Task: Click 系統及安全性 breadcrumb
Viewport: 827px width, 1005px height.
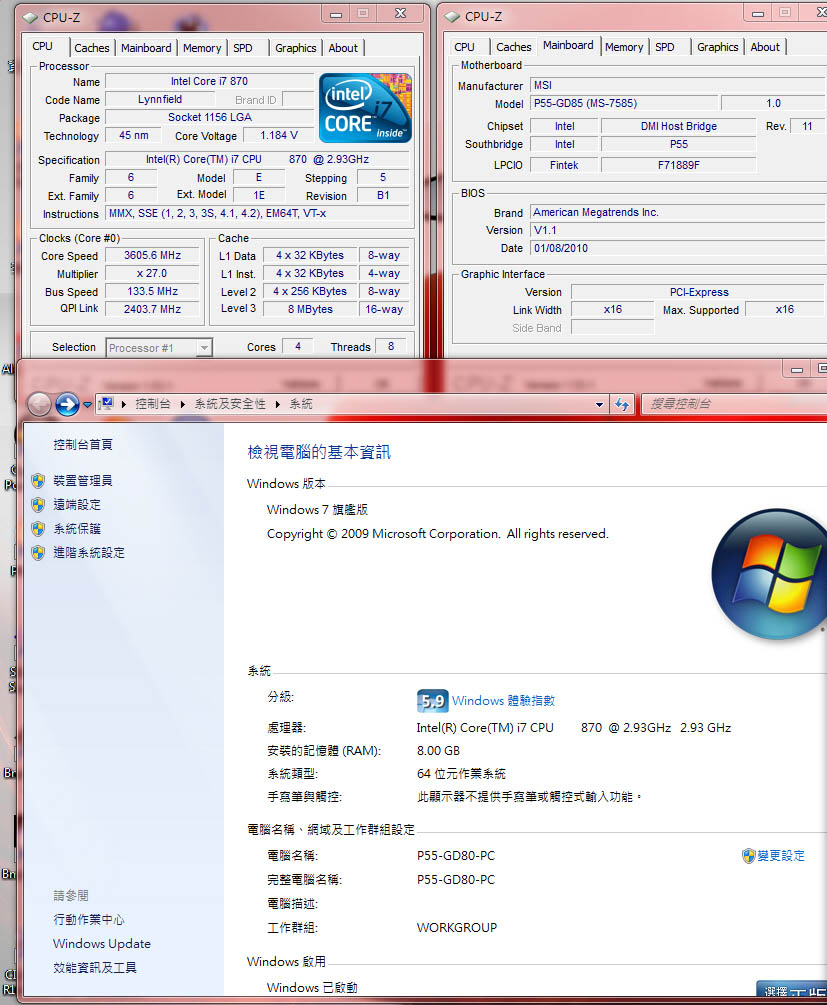Action: pyautogui.click(x=230, y=404)
